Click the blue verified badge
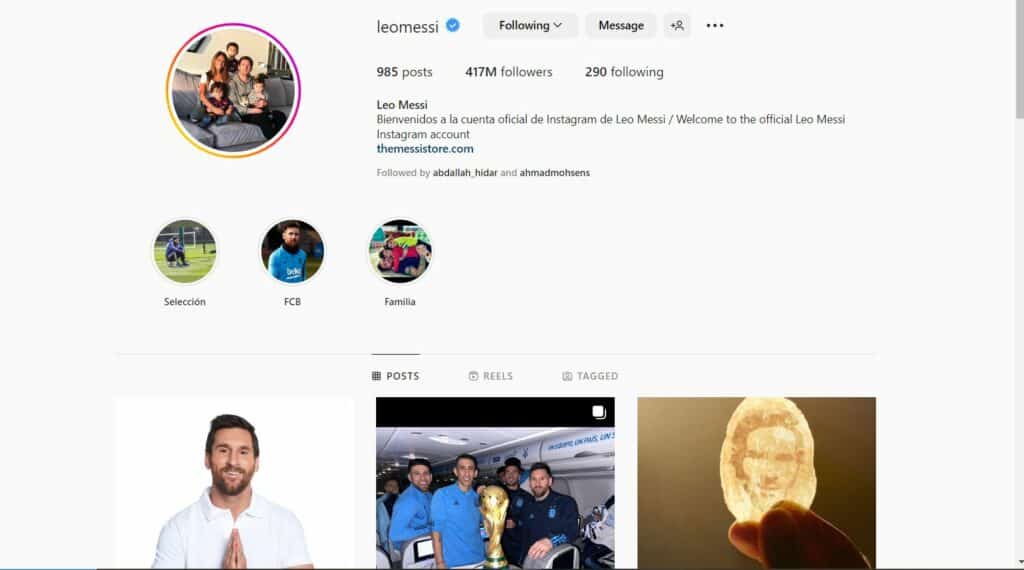 [453, 25]
